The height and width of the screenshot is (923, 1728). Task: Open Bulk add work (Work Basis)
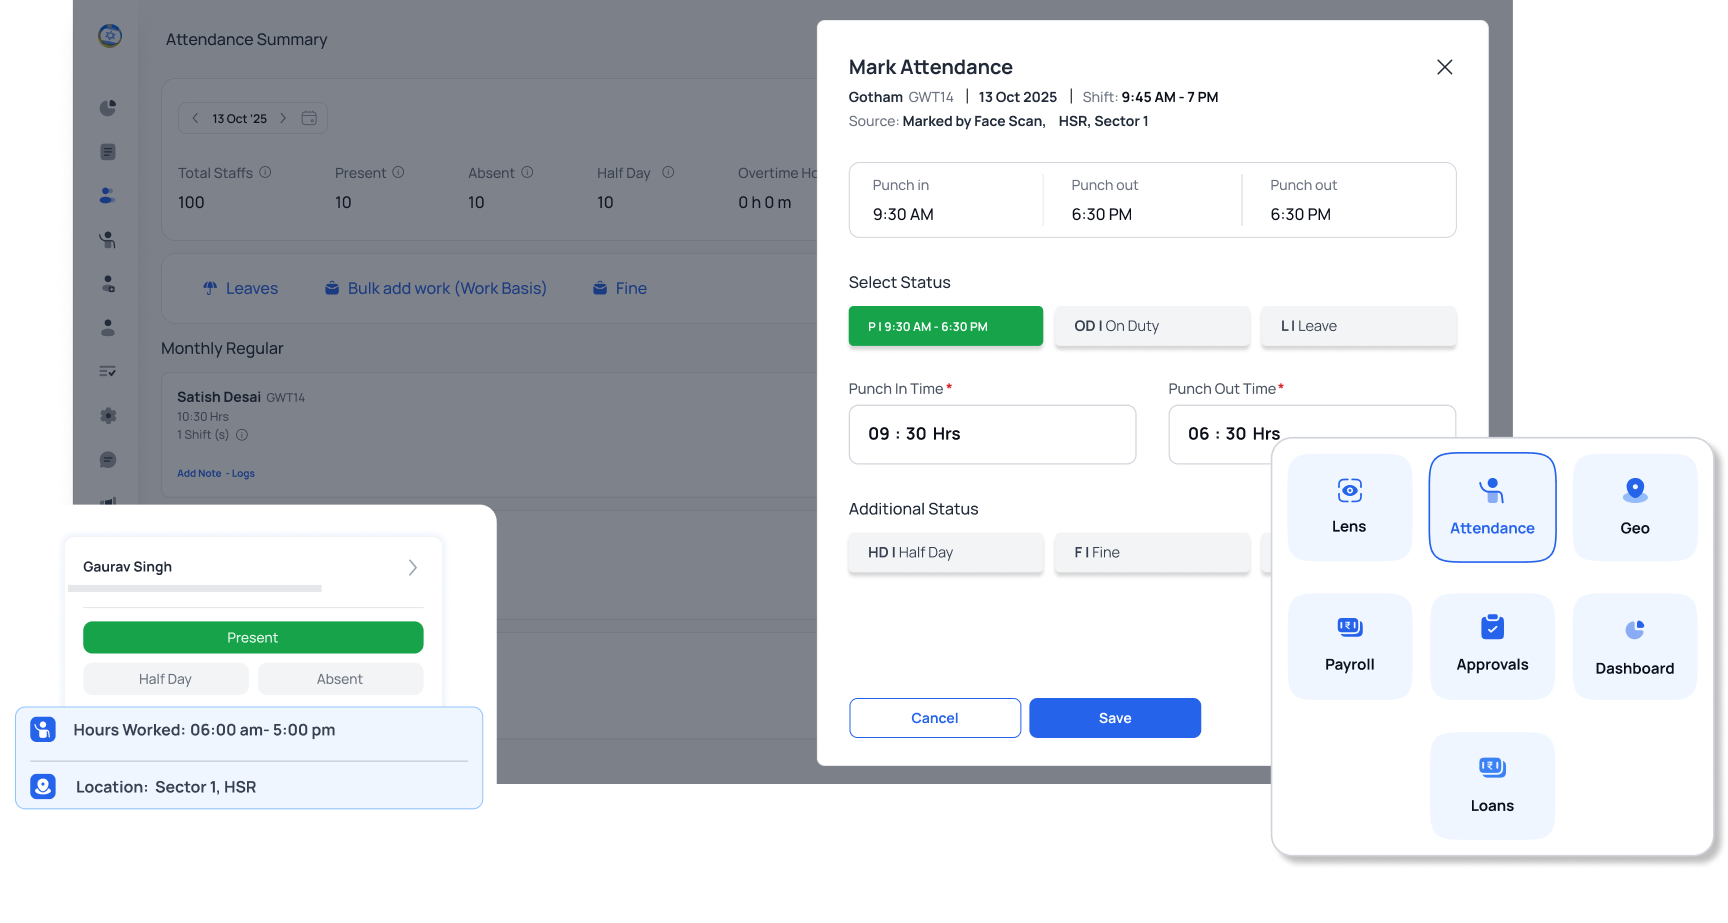pos(435,288)
